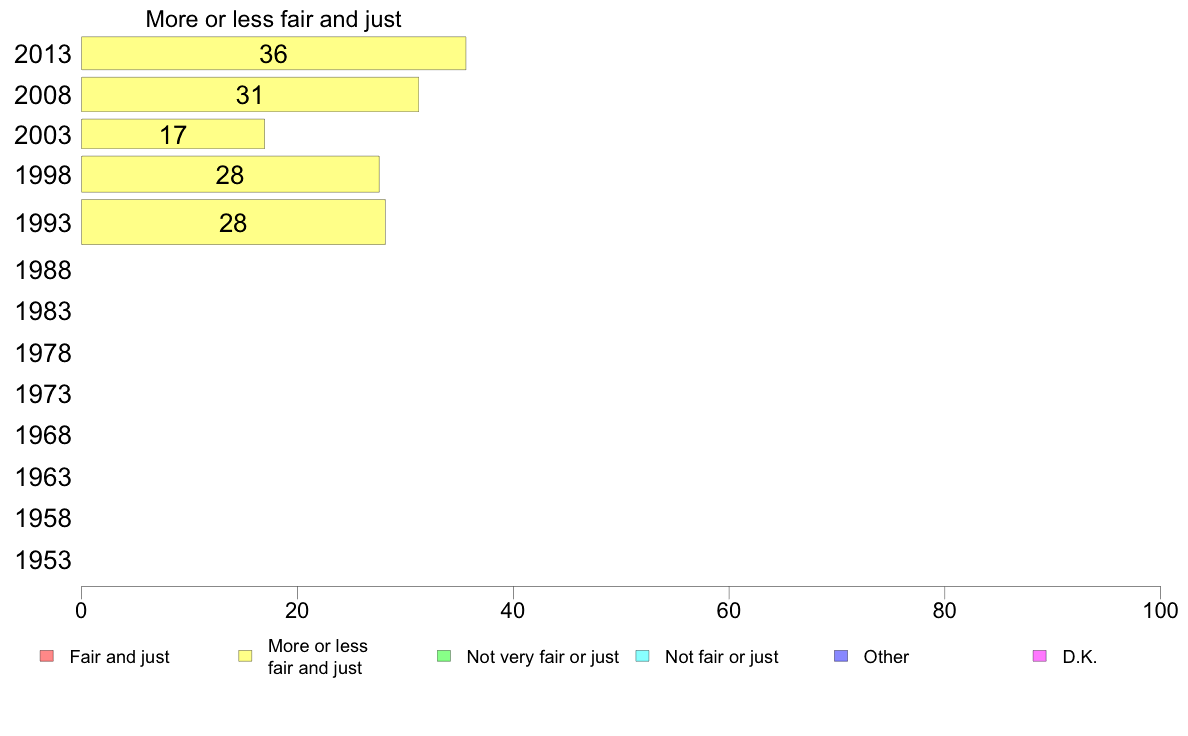Select the cyan Not fair or just swatch
Viewport: 1188px width, 736px height.
642,656
